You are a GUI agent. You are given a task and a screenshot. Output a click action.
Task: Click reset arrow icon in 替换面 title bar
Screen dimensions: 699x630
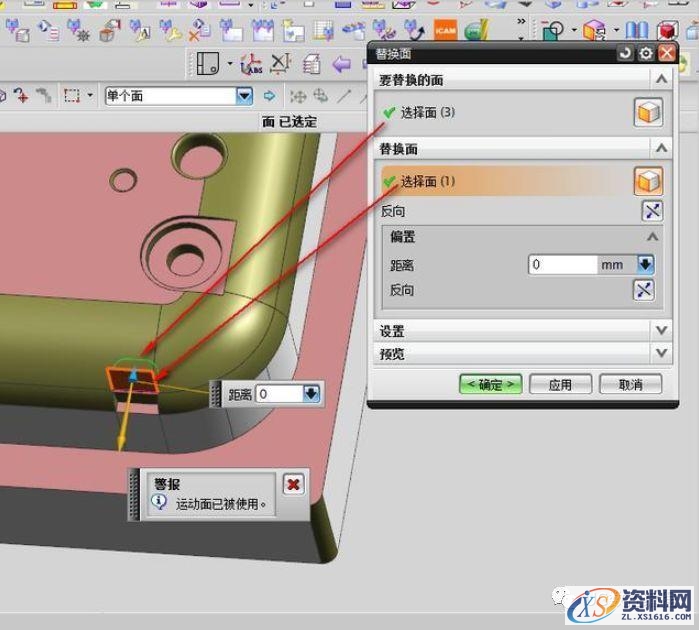(x=627, y=53)
